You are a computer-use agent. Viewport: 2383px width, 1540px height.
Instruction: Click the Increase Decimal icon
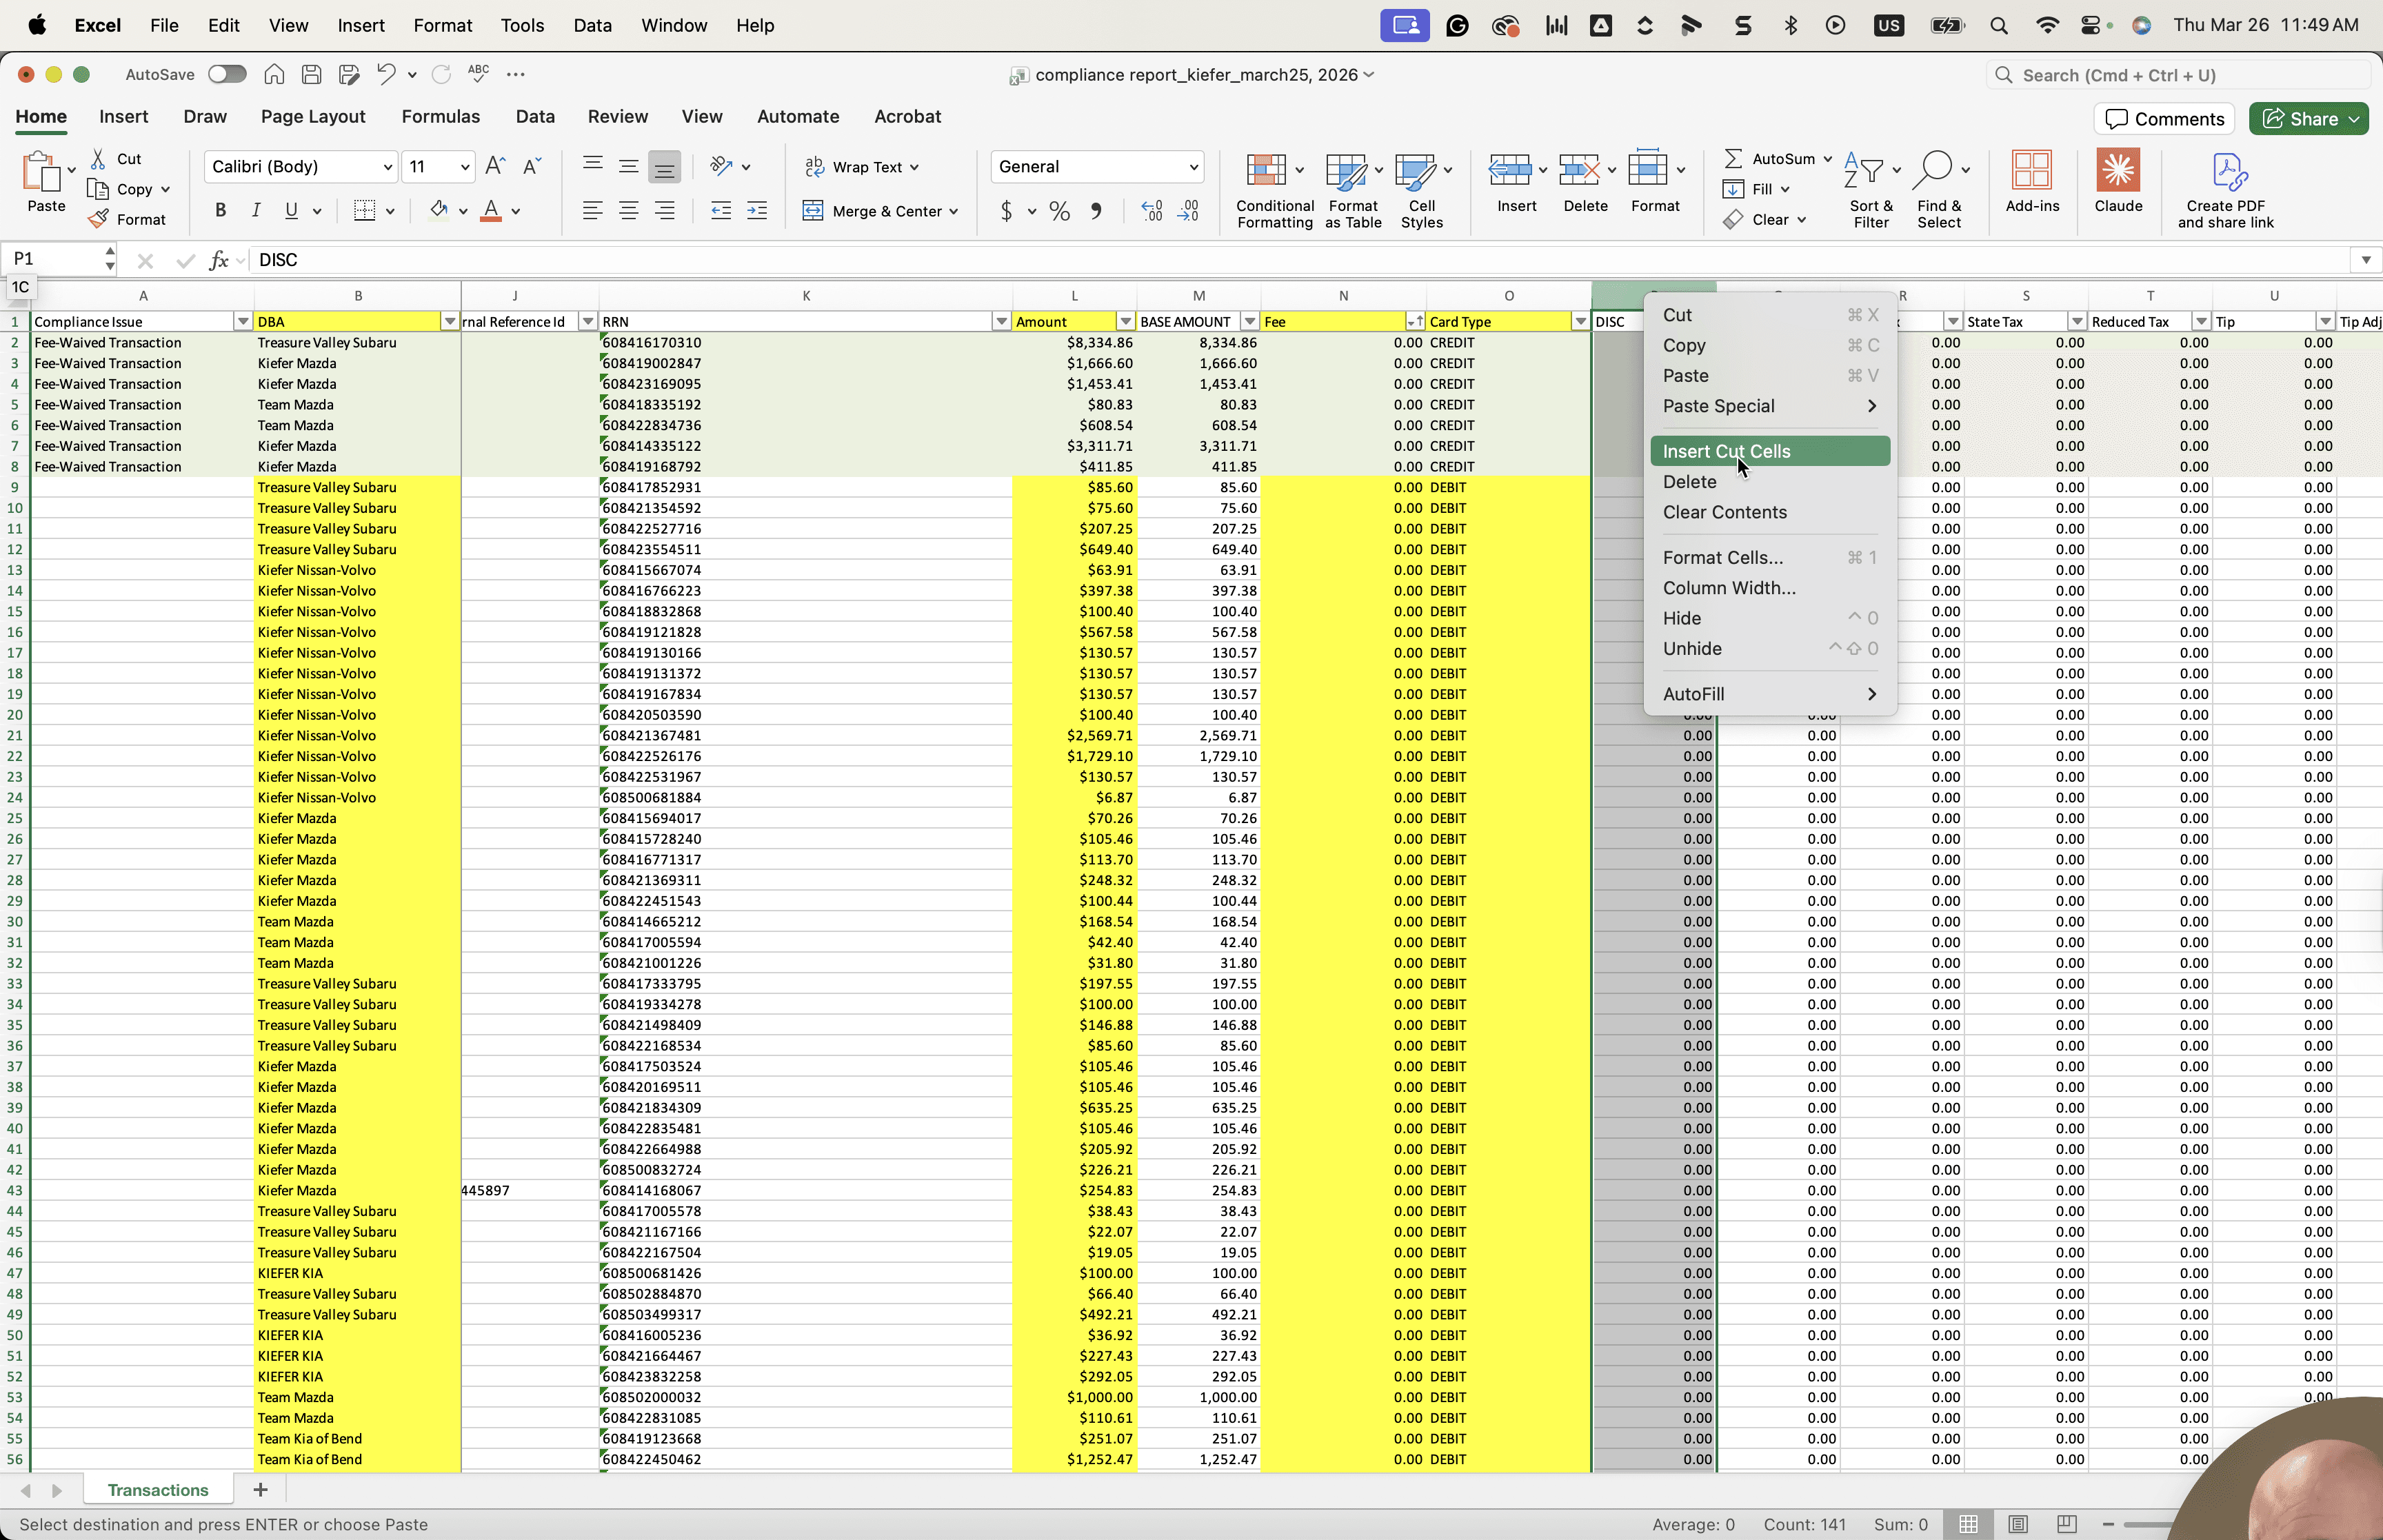[x=1152, y=211]
